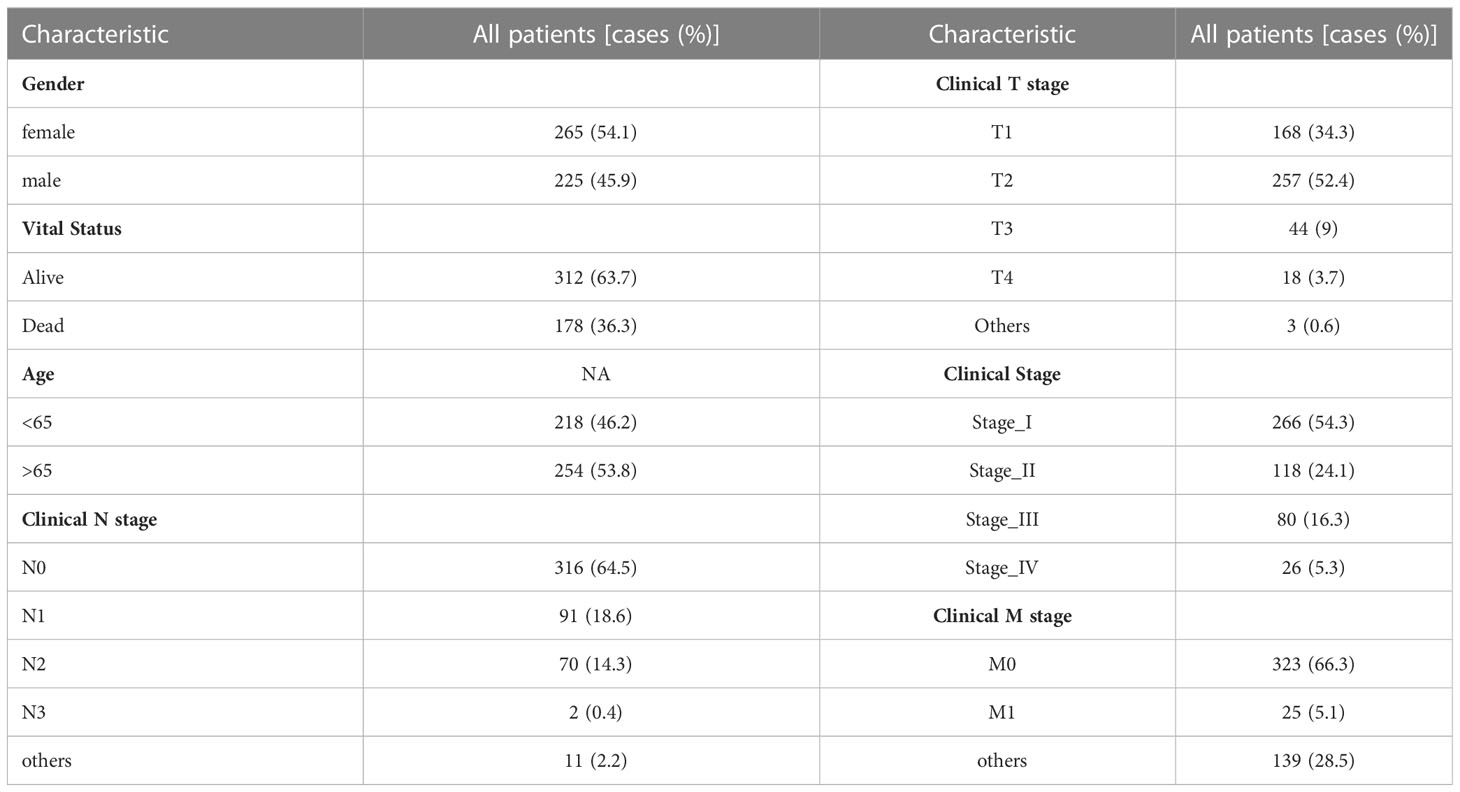Select the N3 value 2 (0.4)
1460x792 pixels.
tap(591, 712)
